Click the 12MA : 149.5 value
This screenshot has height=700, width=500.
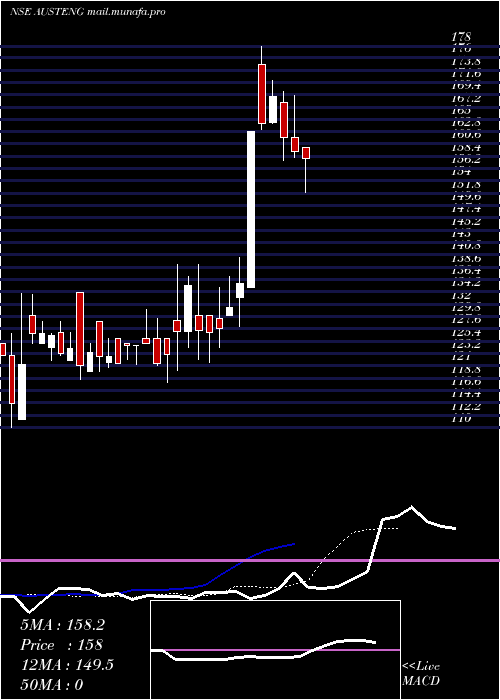(x=67, y=665)
